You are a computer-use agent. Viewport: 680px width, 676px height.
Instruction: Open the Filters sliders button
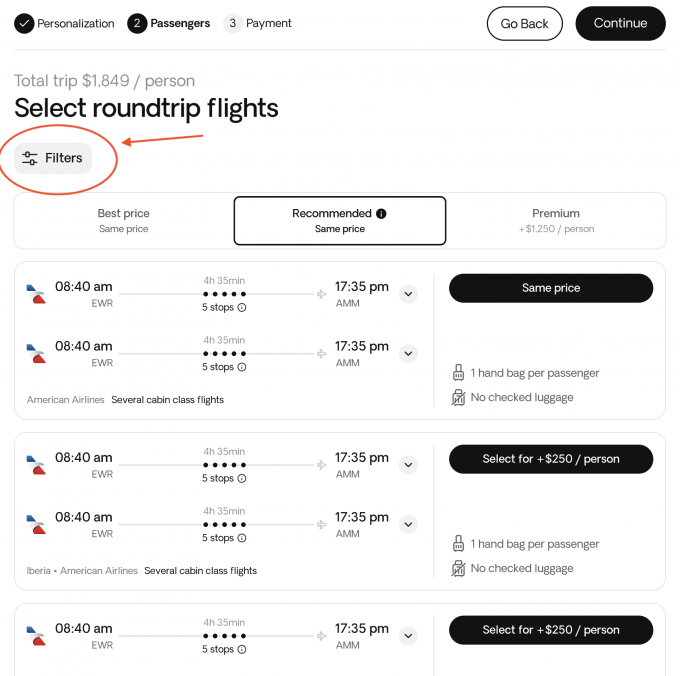(x=53, y=158)
